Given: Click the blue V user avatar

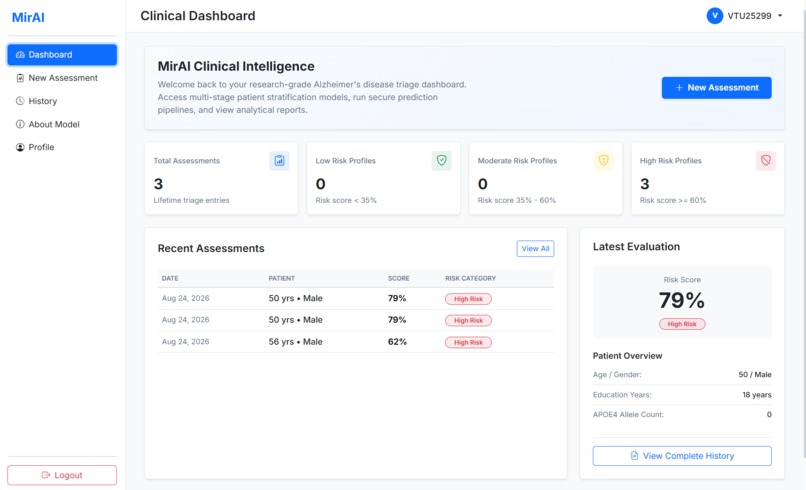Looking at the screenshot, I should (715, 16).
